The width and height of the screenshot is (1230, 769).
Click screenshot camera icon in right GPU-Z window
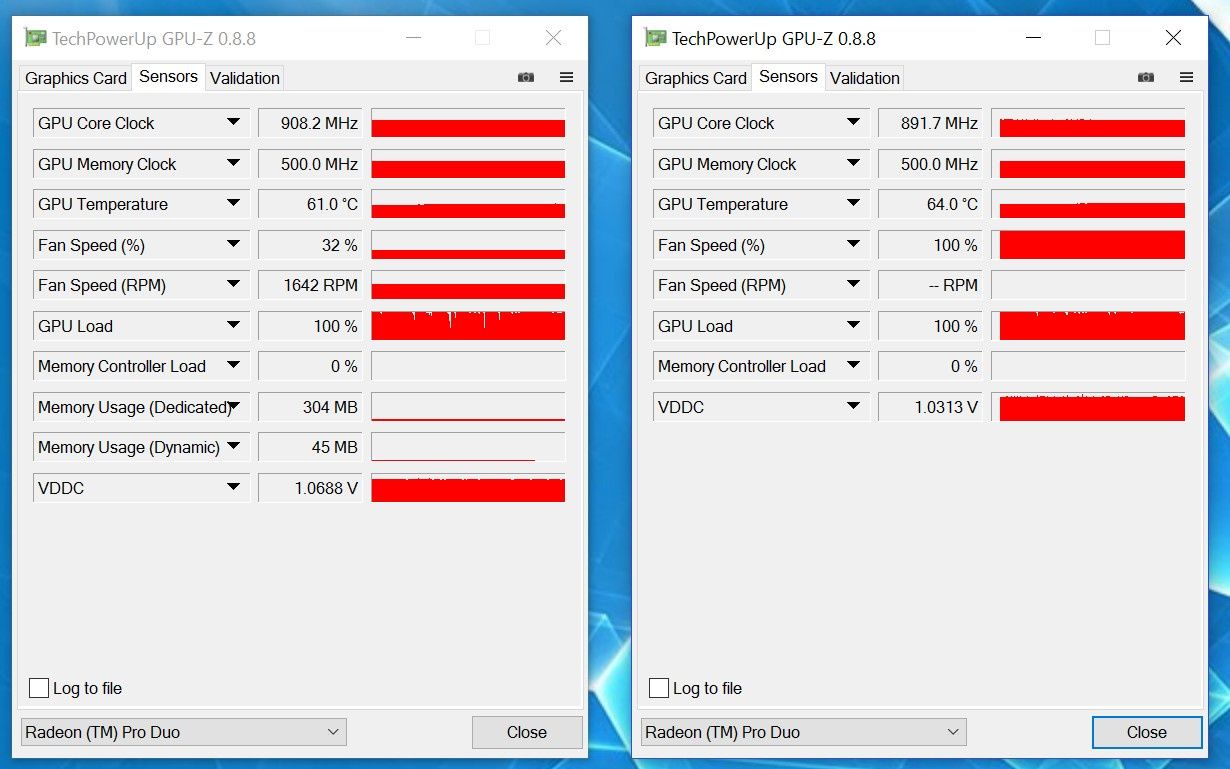[x=1146, y=78]
